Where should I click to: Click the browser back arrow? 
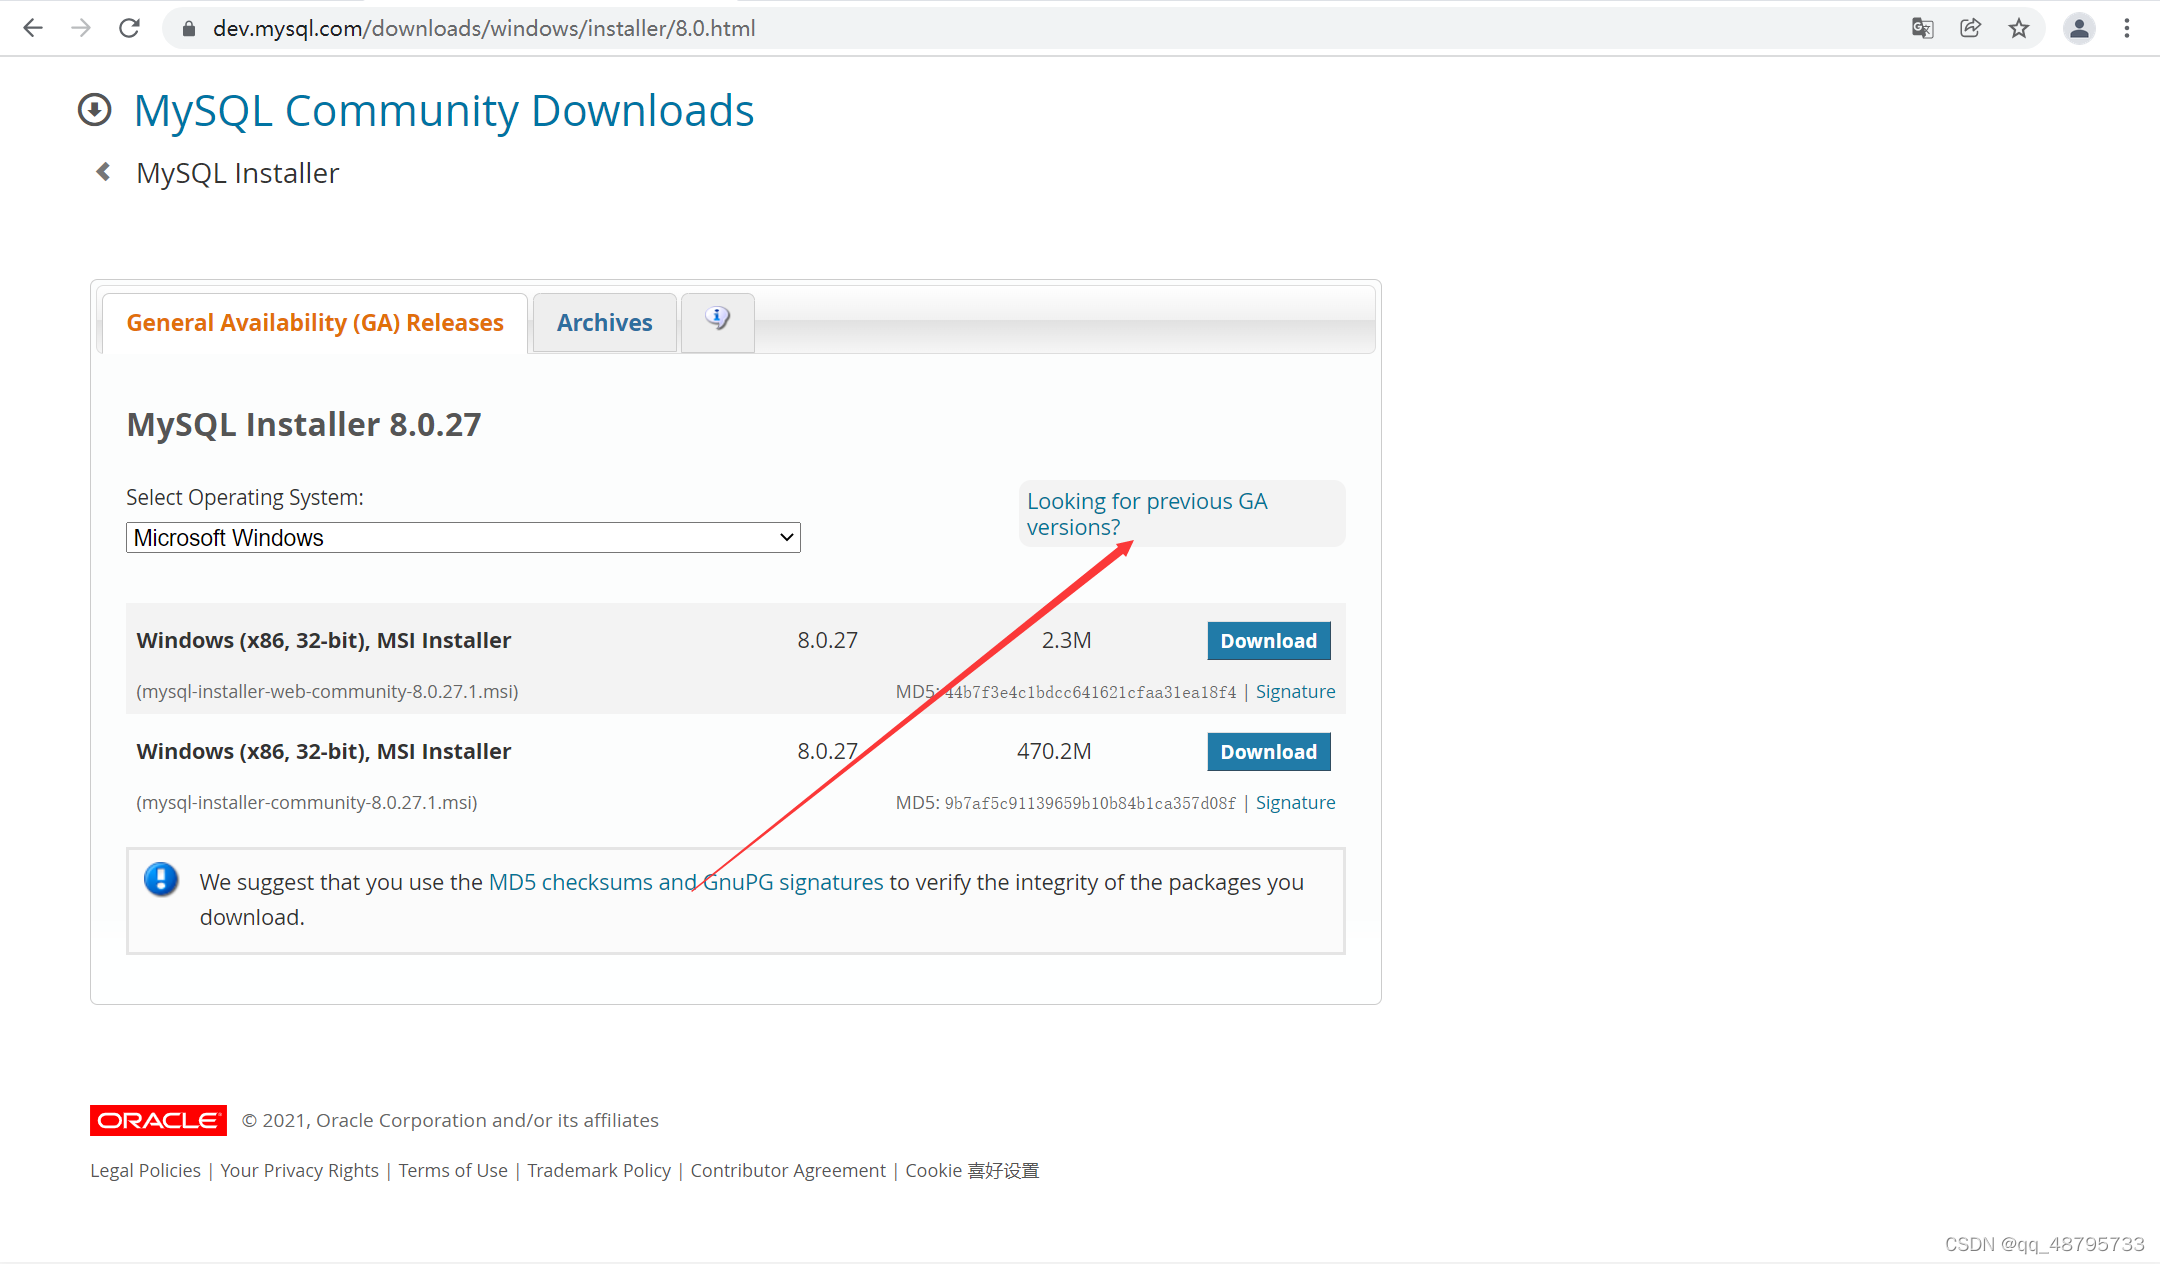tap(33, 28)
